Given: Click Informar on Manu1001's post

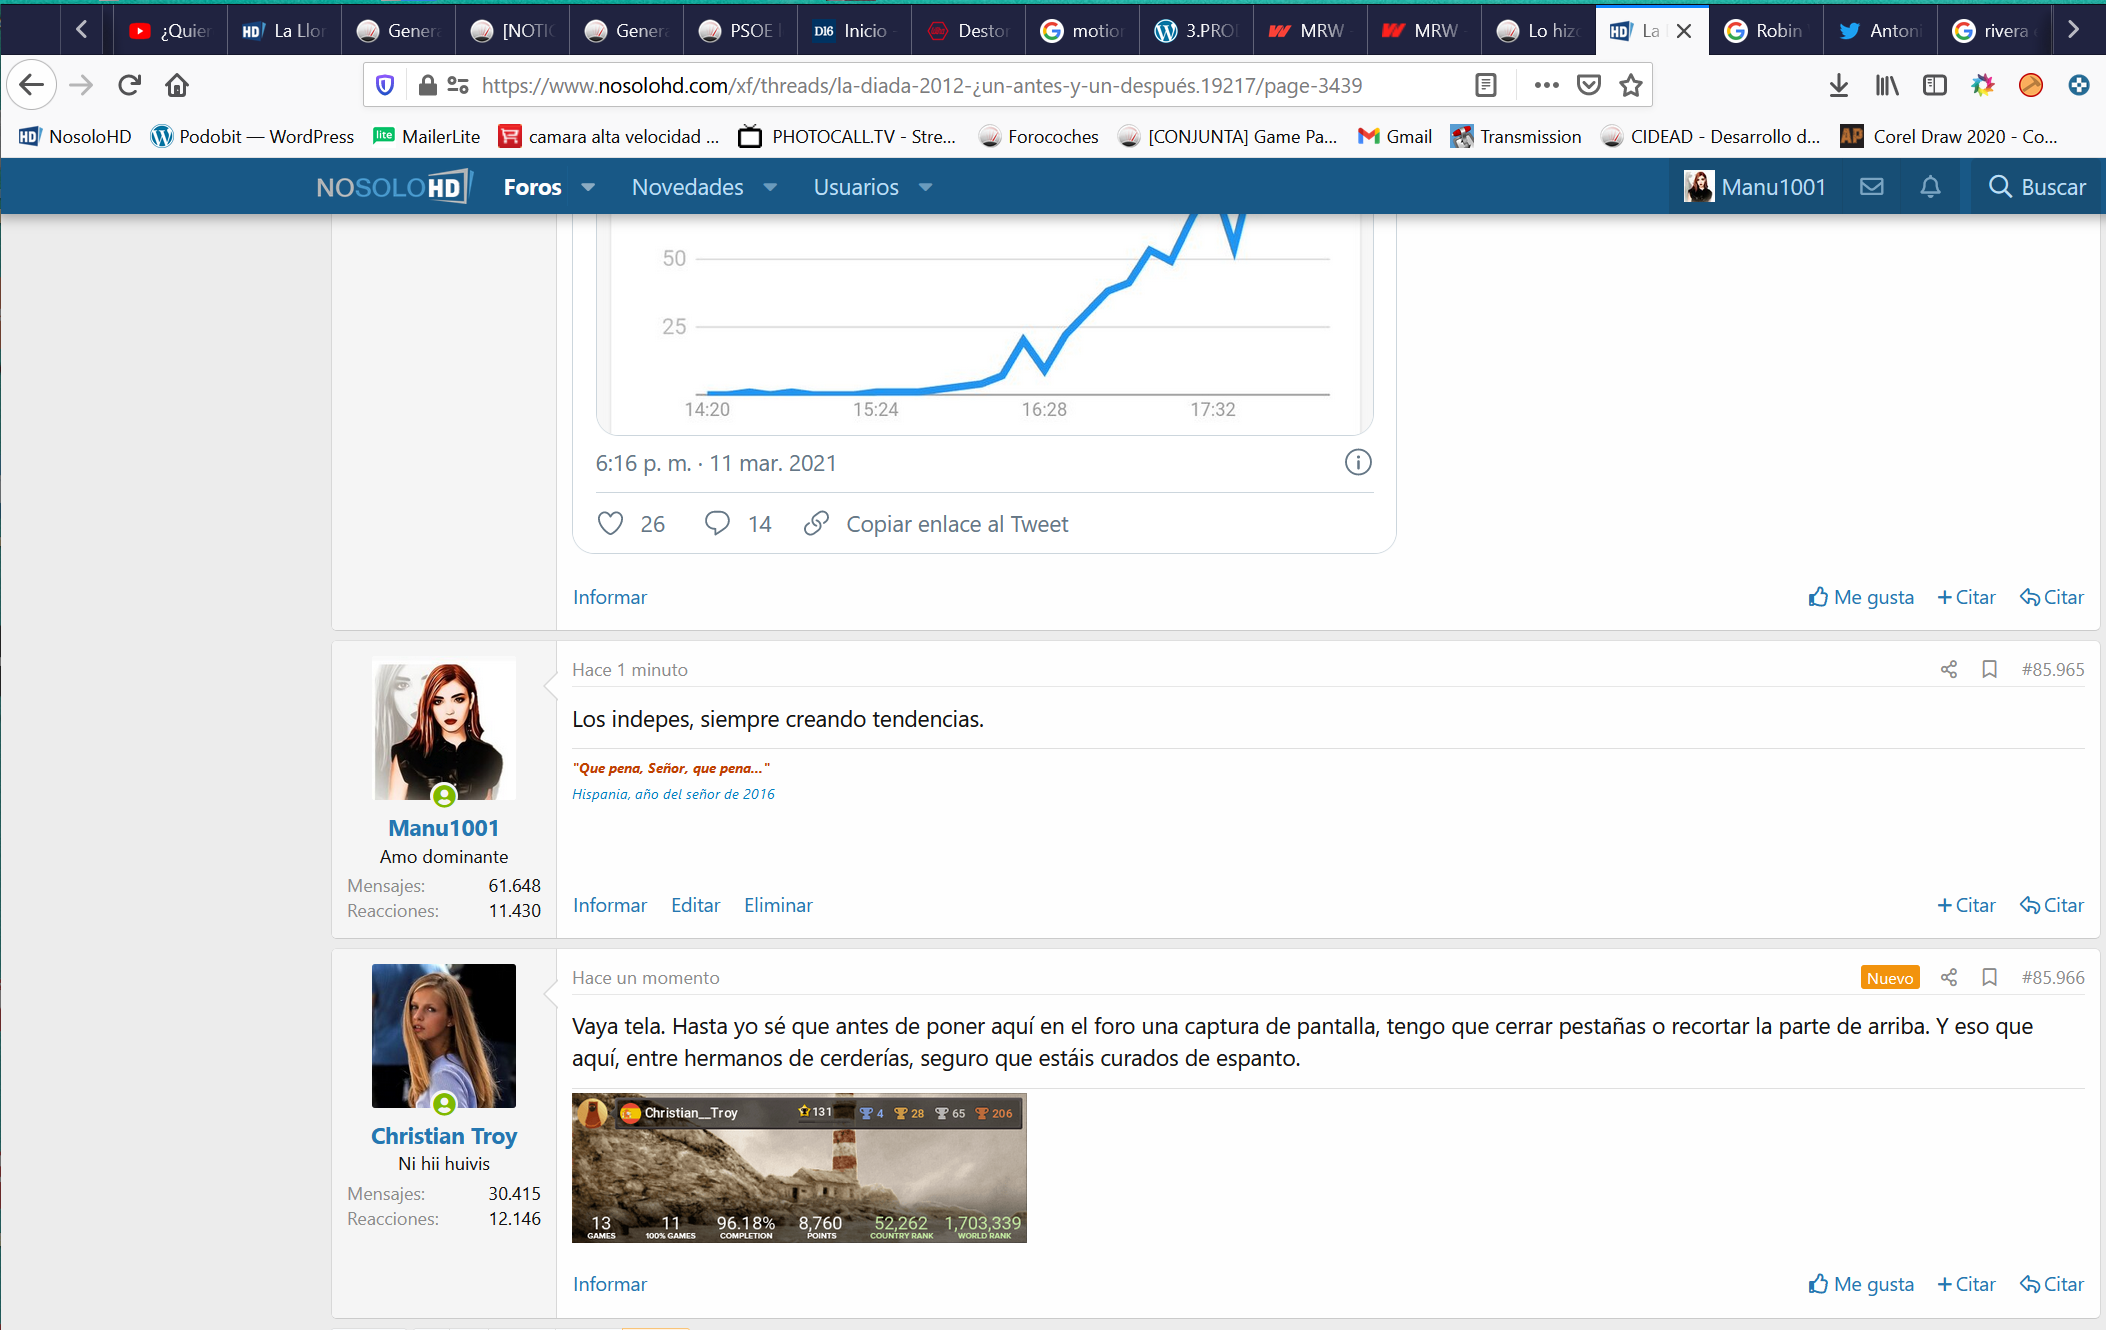Looking at the screenshot, I should click(610, 905).
